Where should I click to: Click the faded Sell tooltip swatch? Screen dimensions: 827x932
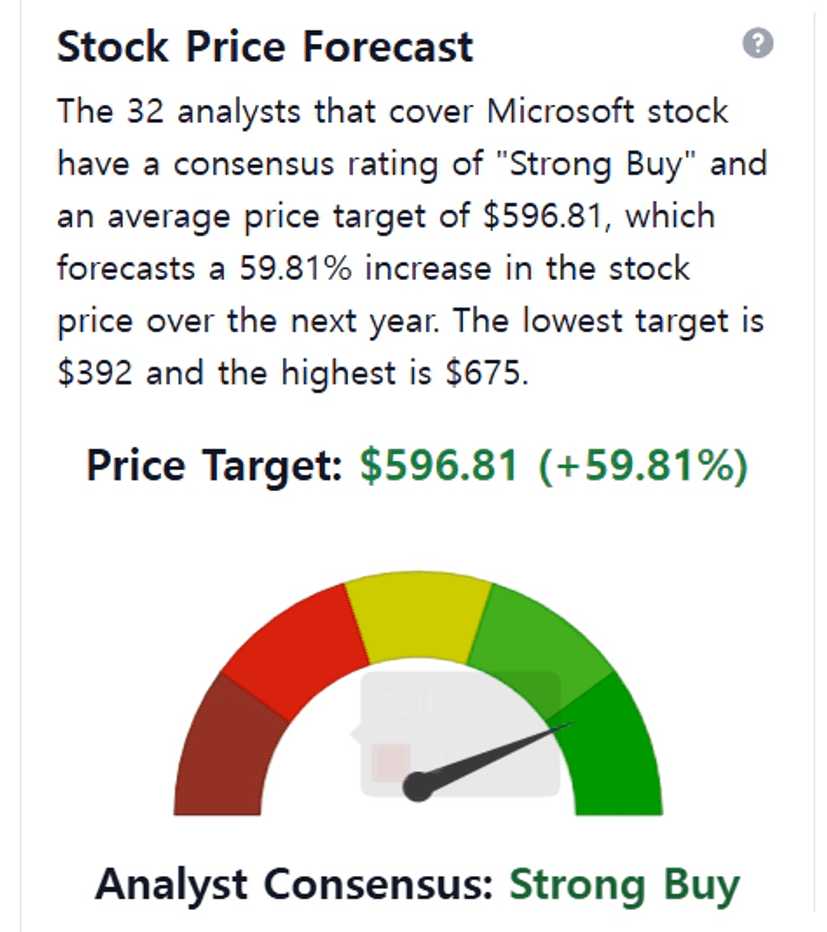pos(390,762)
